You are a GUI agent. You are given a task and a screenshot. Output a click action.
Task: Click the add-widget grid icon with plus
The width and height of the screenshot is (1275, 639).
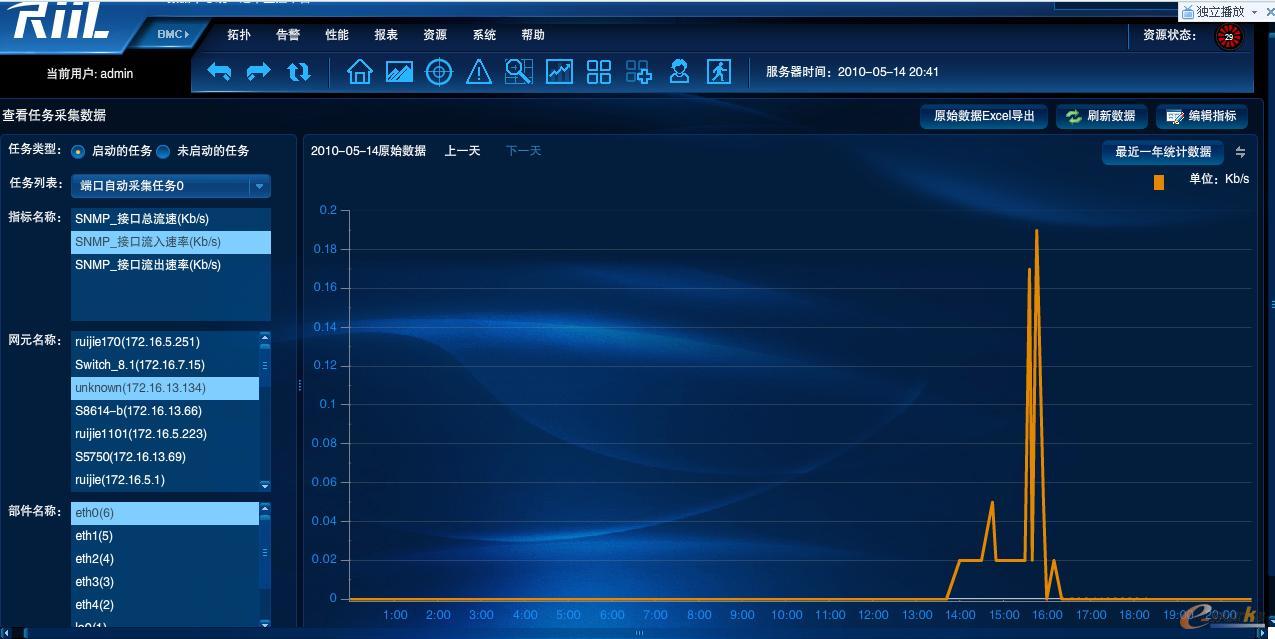tap(638, 71)
